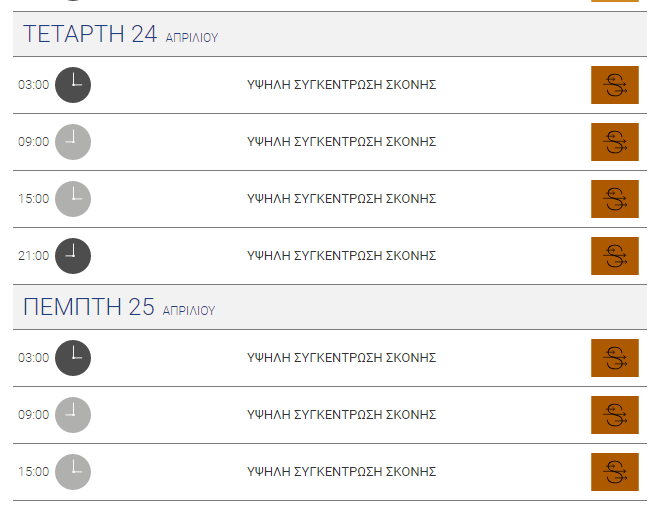Image resolution: width=662 pixels, height=510 pixels.
Task: Click the dust icon for Wednesday 24 03:00
Action: point(615,85)
